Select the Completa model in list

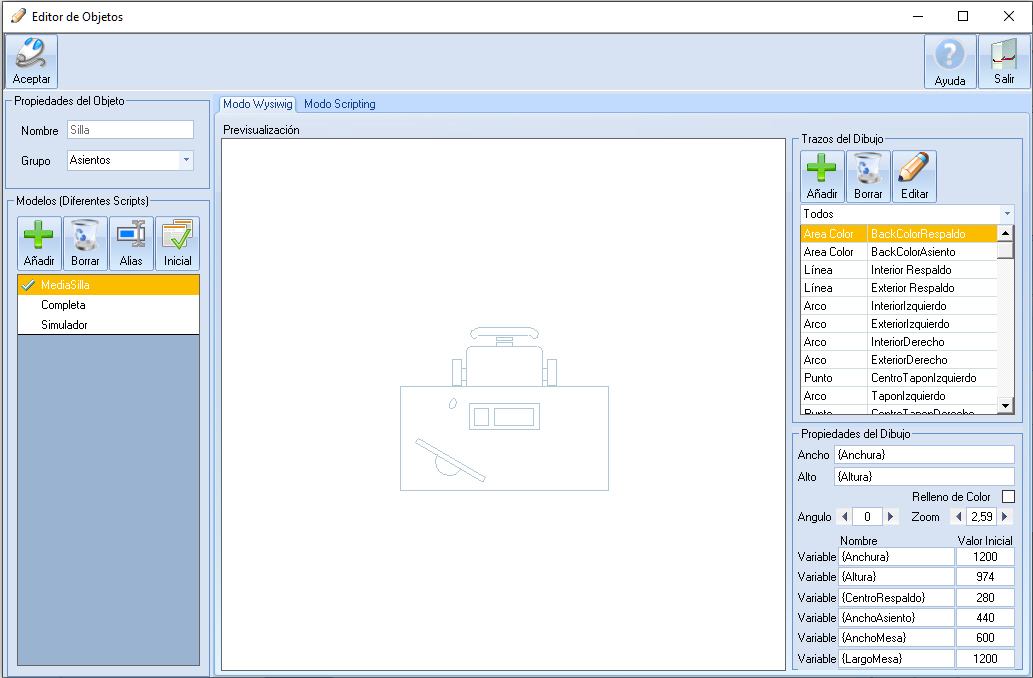[63, 305]
